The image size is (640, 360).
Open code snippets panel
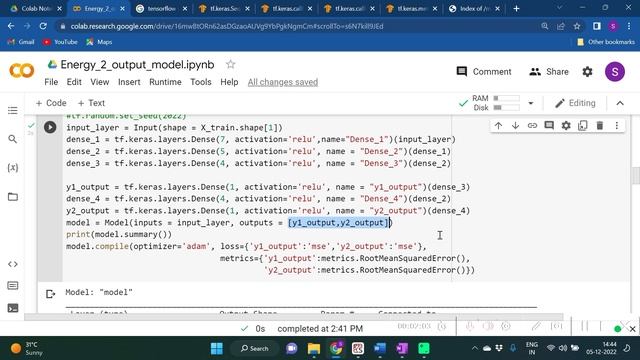(13, 264)
